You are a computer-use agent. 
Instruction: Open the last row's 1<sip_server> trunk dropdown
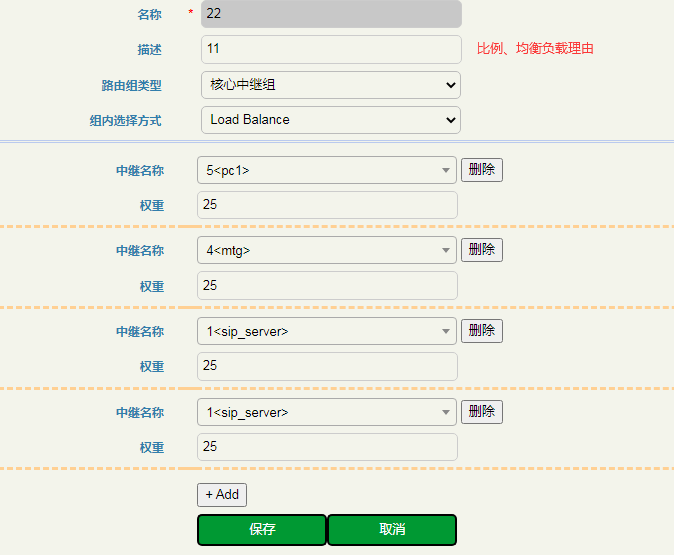coord(326,412)
